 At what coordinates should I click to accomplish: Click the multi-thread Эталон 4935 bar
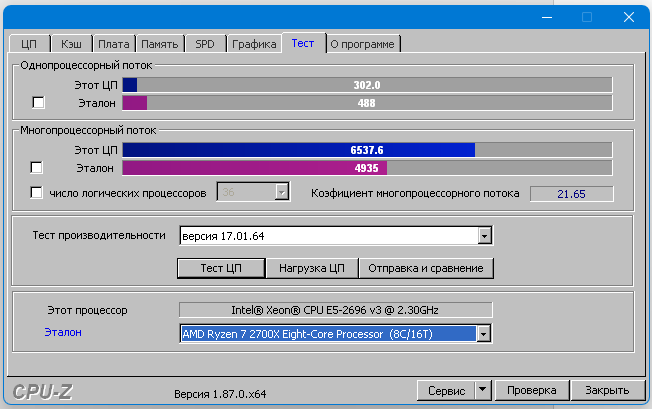367,168
